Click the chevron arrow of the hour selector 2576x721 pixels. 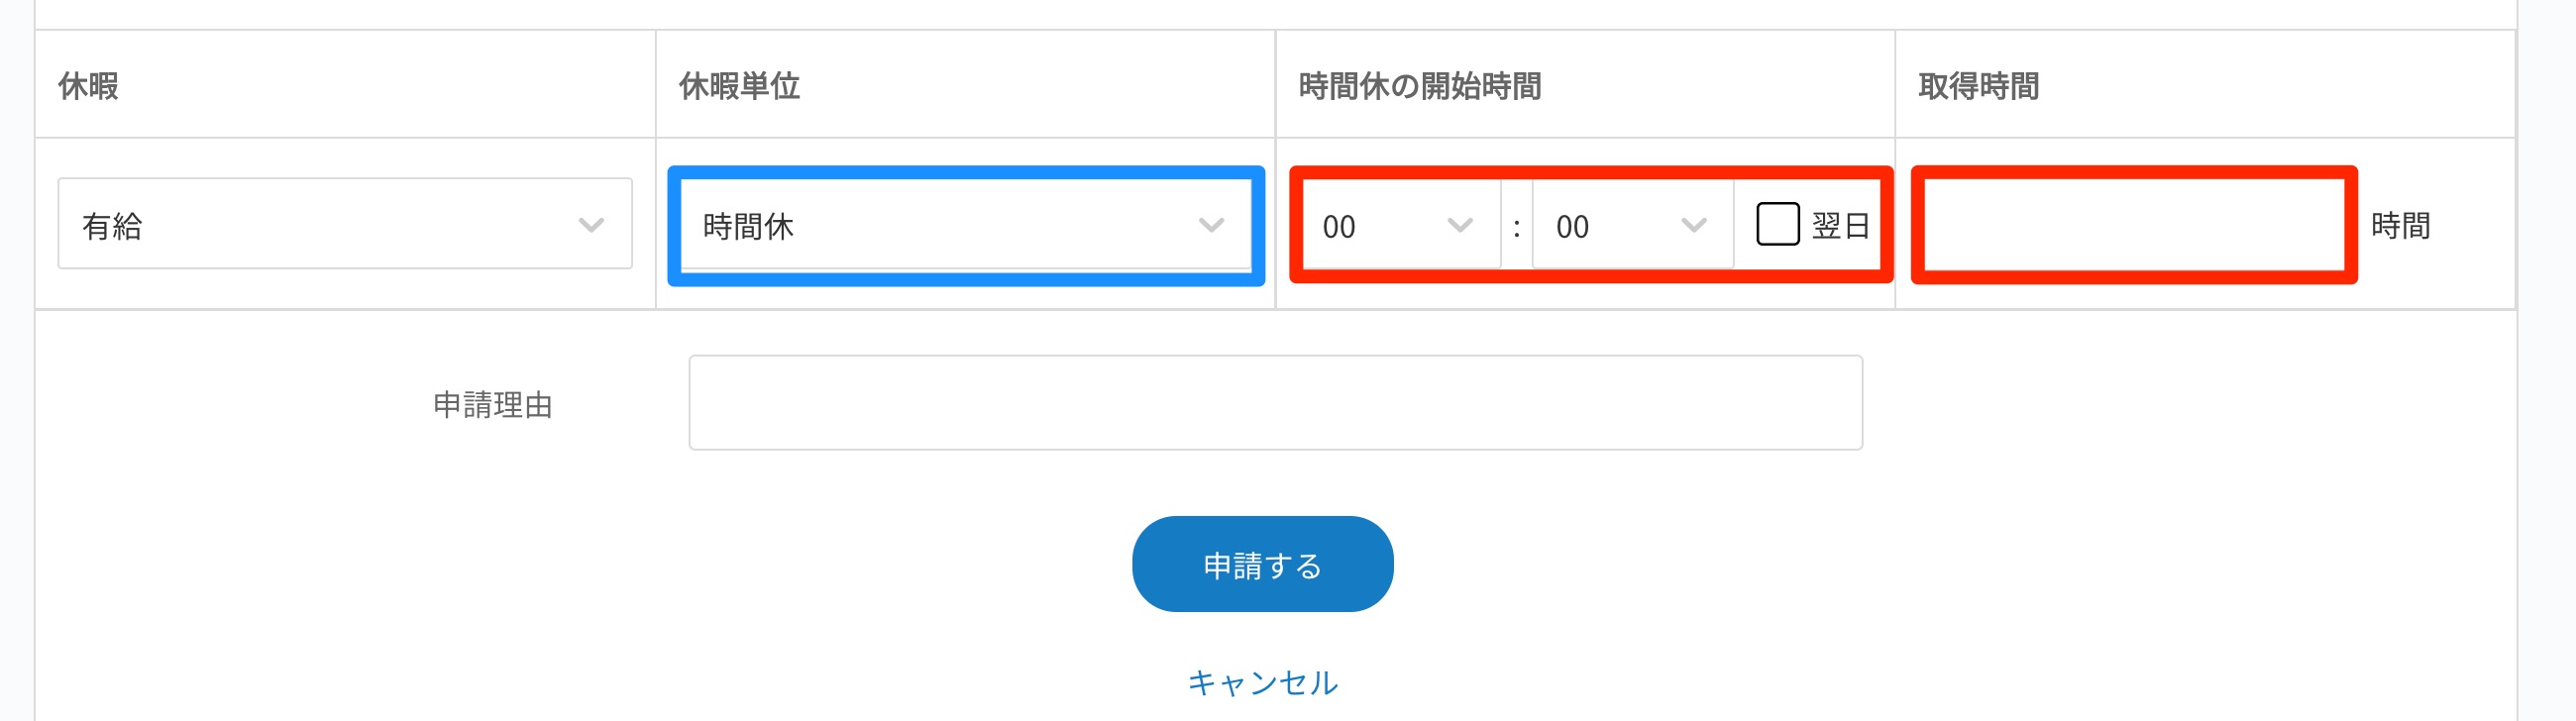[1460, 225]
